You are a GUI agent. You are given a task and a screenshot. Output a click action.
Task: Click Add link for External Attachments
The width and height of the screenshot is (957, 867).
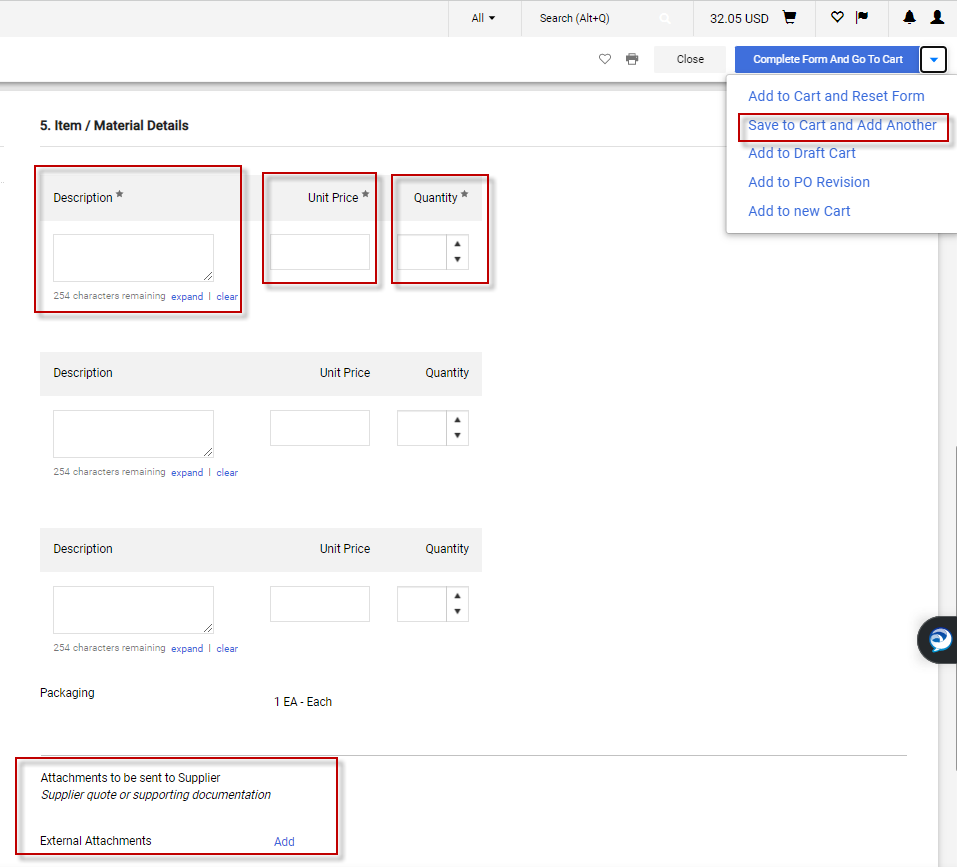[x=284, y=842]
